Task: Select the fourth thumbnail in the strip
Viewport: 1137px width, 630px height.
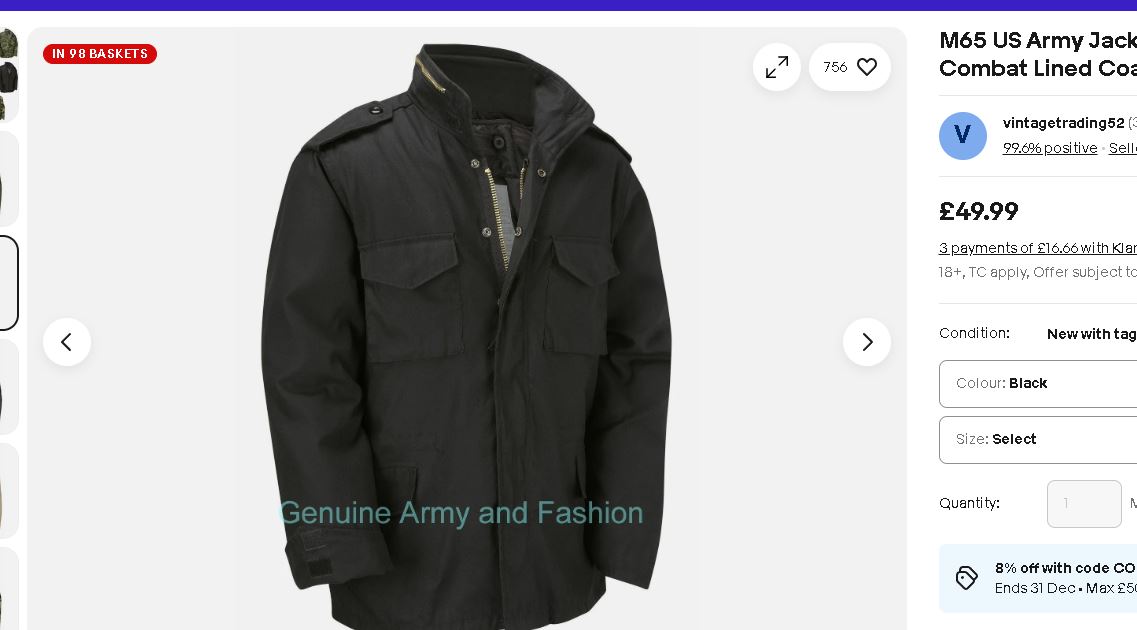Action: point(9,386)
